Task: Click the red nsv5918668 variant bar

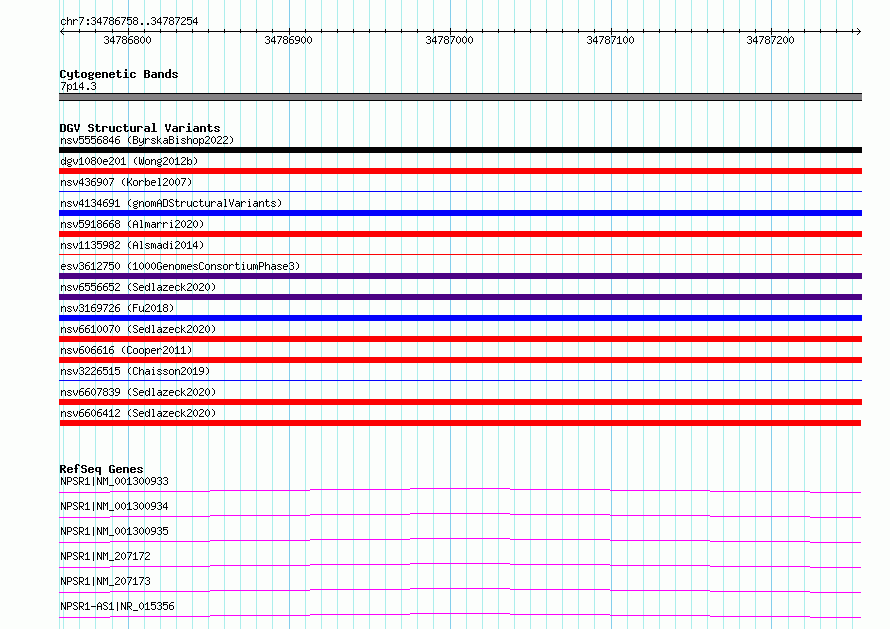Action: click(x=460, y=234)
